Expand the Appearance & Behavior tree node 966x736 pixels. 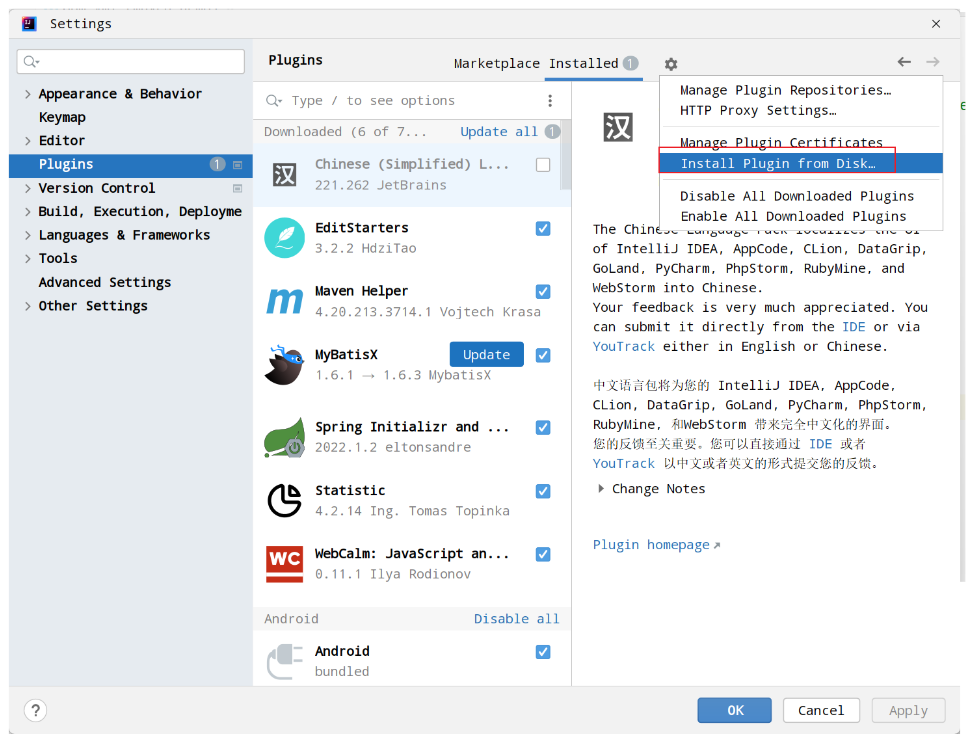[28, 94]
